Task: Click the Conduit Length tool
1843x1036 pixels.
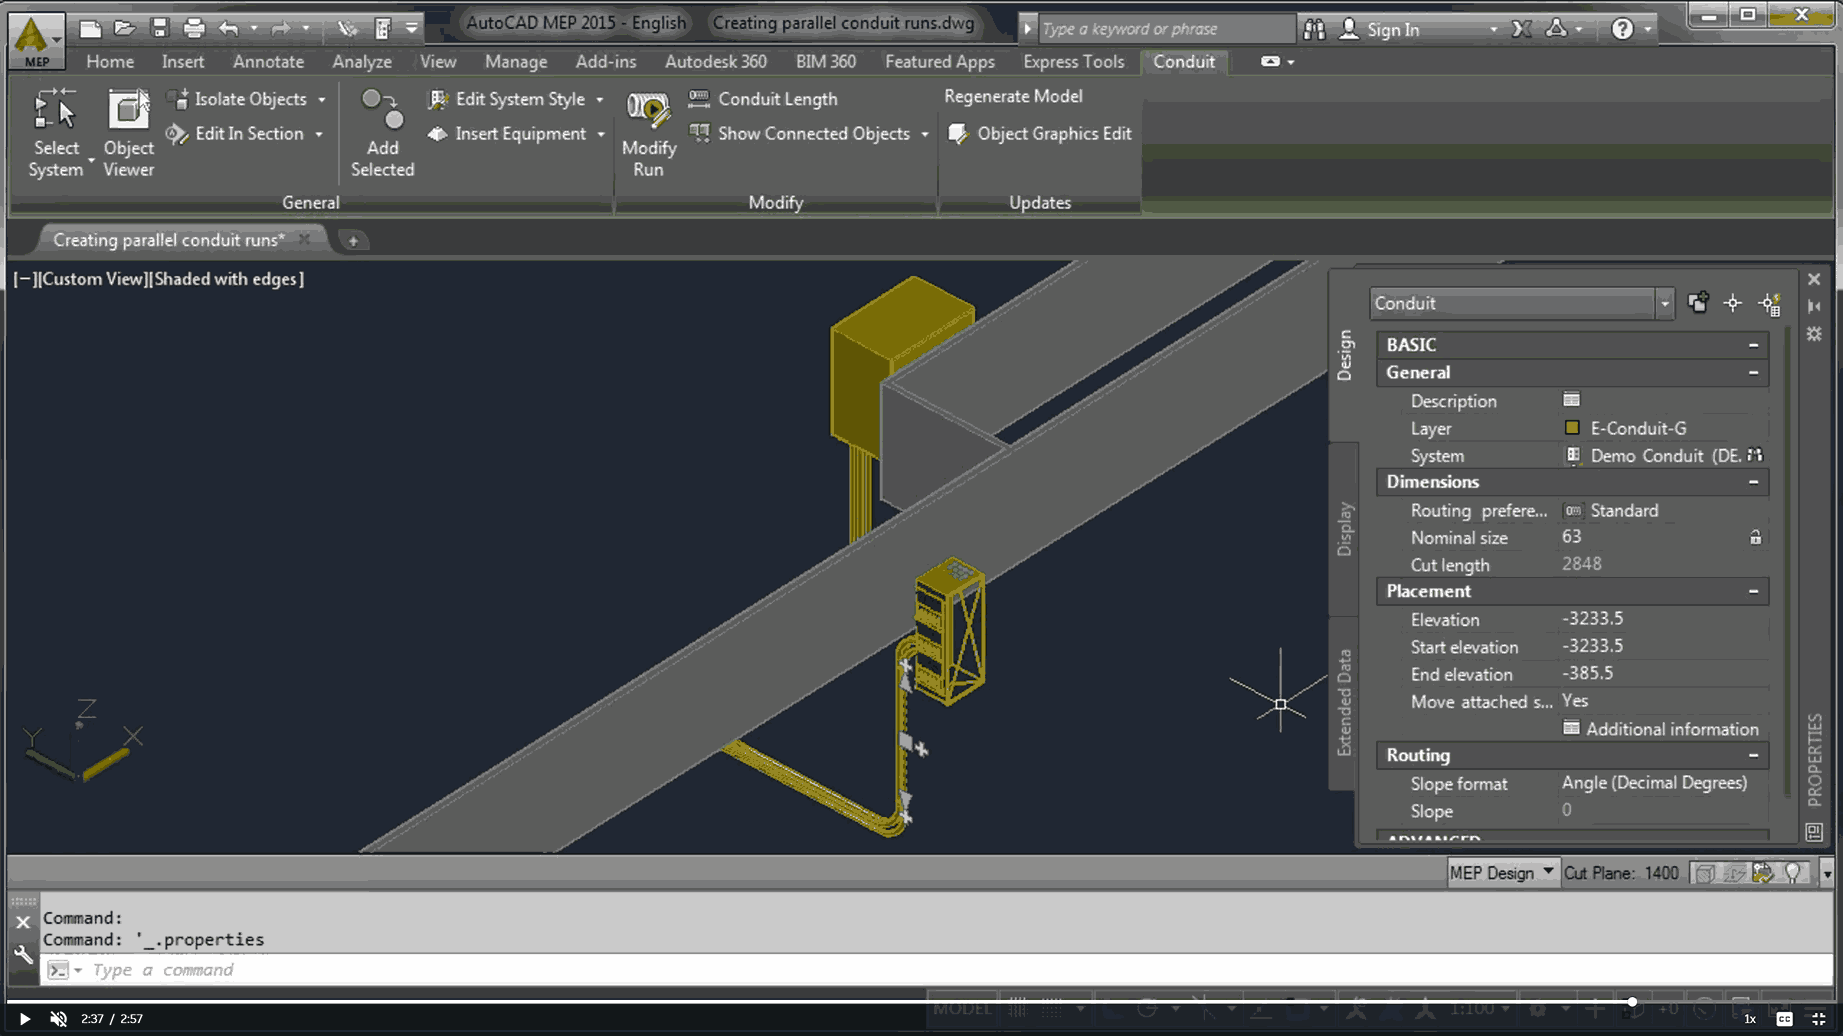Action: [x=763, y=99]
